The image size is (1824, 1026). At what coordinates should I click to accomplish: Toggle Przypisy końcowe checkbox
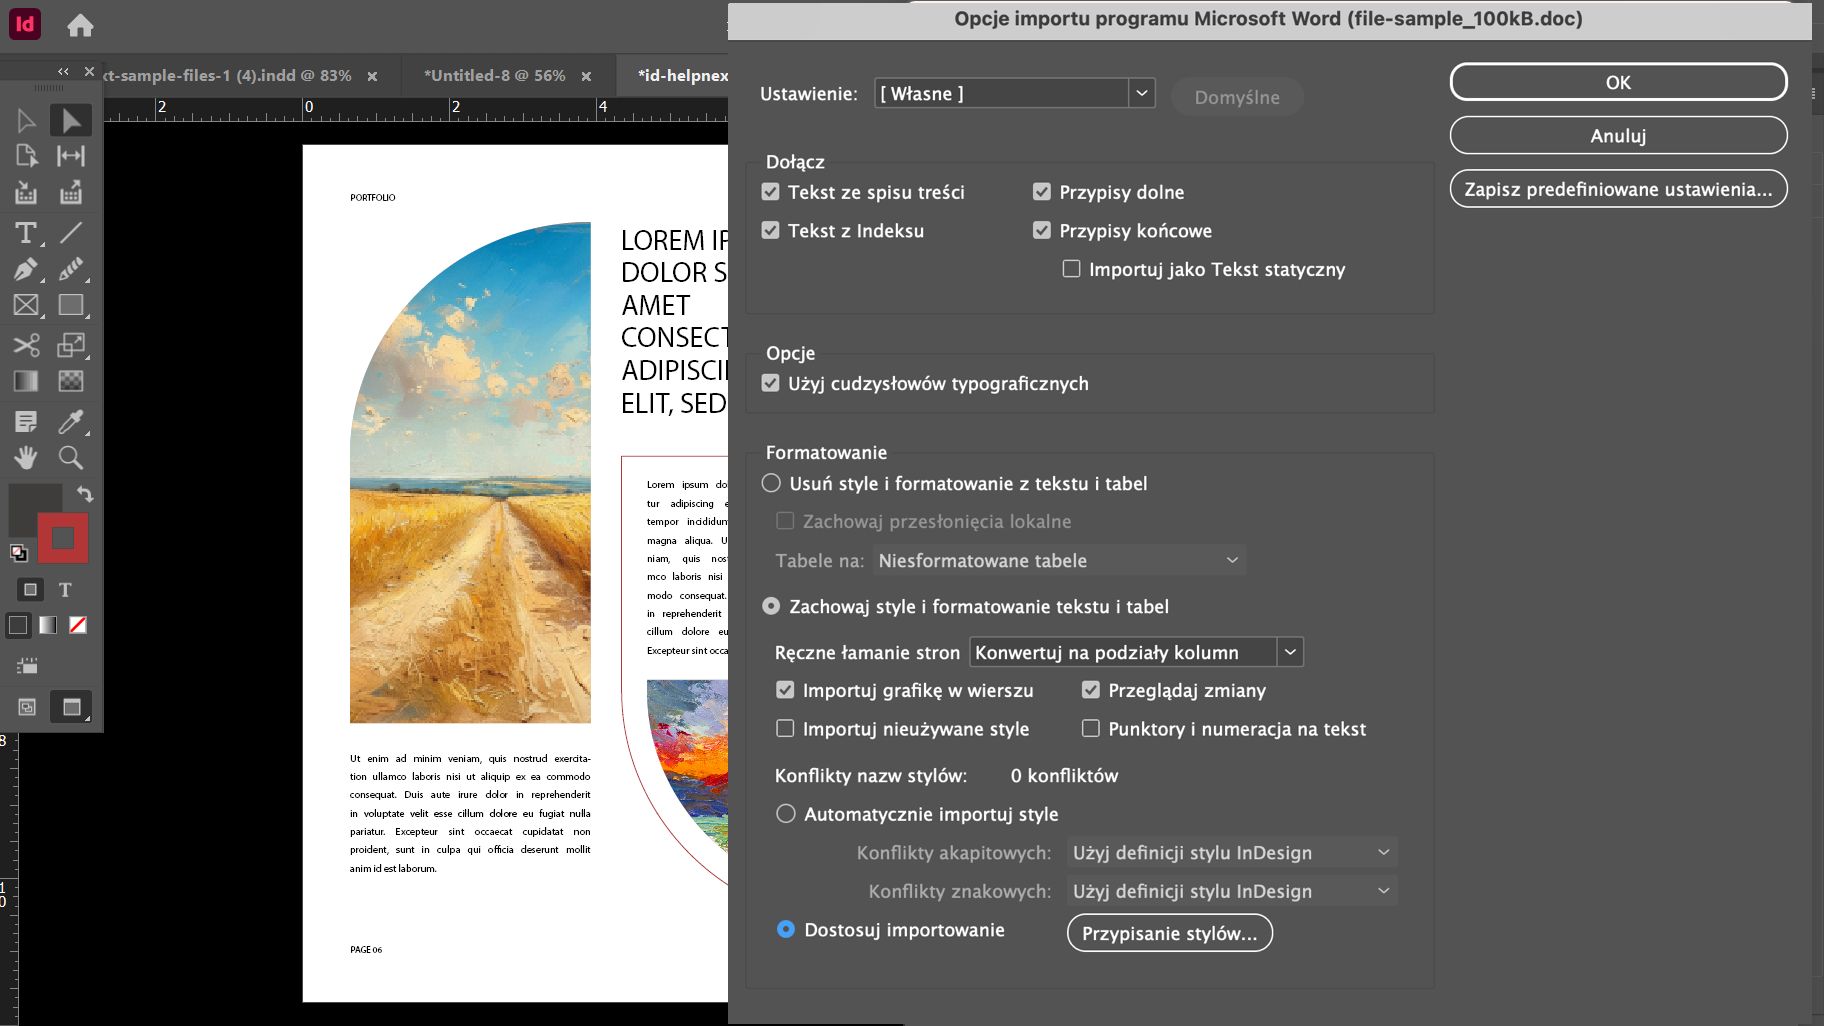1042,230
